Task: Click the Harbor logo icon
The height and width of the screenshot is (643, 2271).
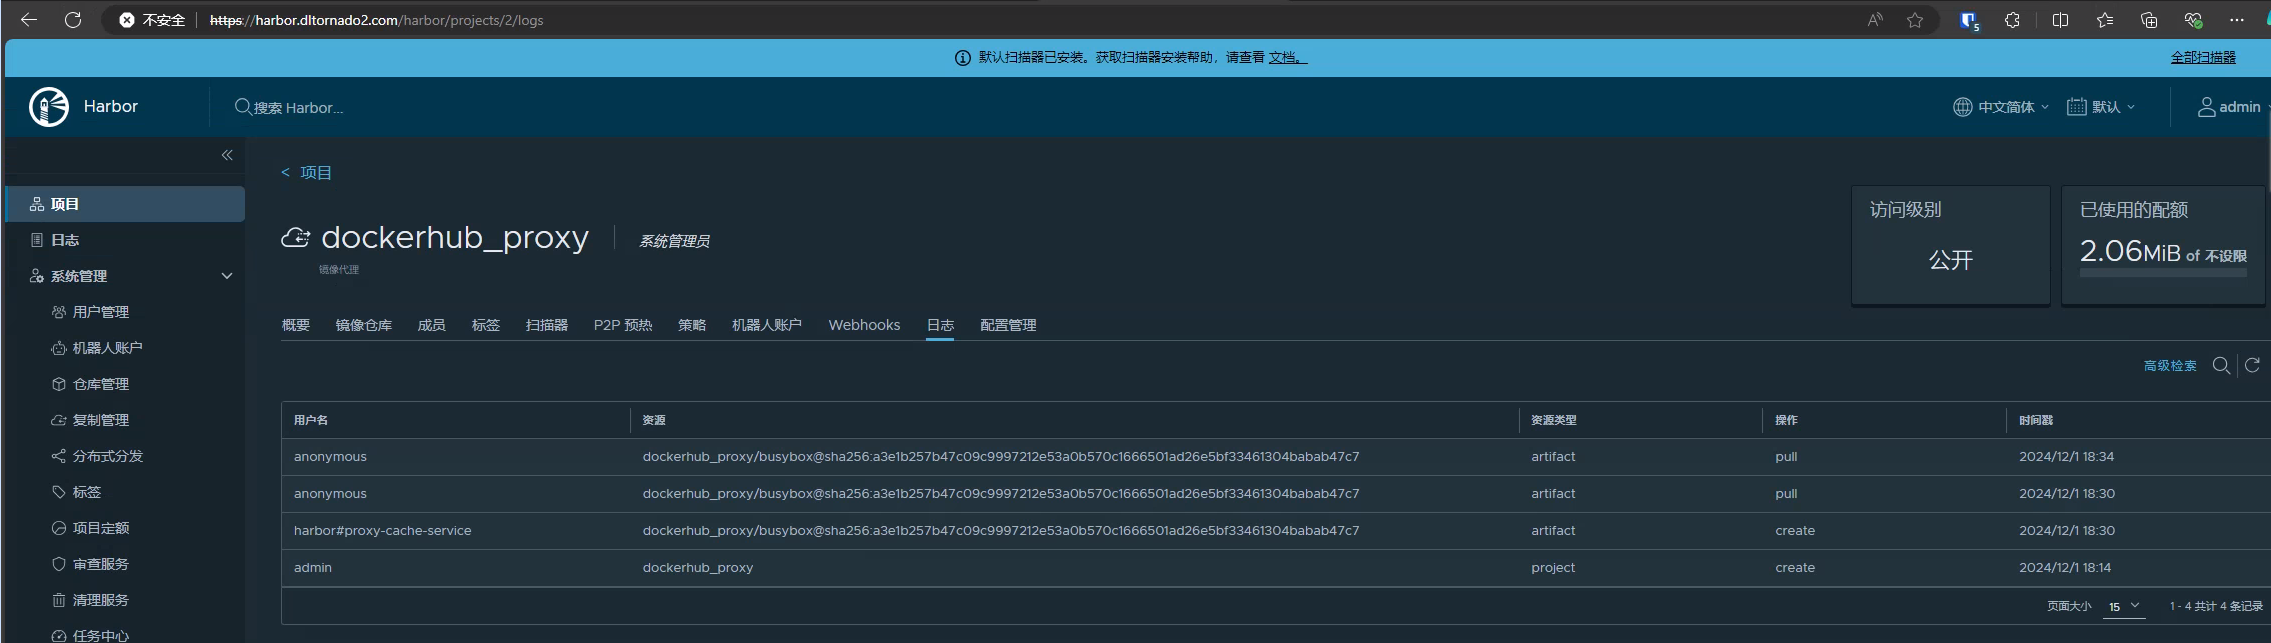Action: 49,107
